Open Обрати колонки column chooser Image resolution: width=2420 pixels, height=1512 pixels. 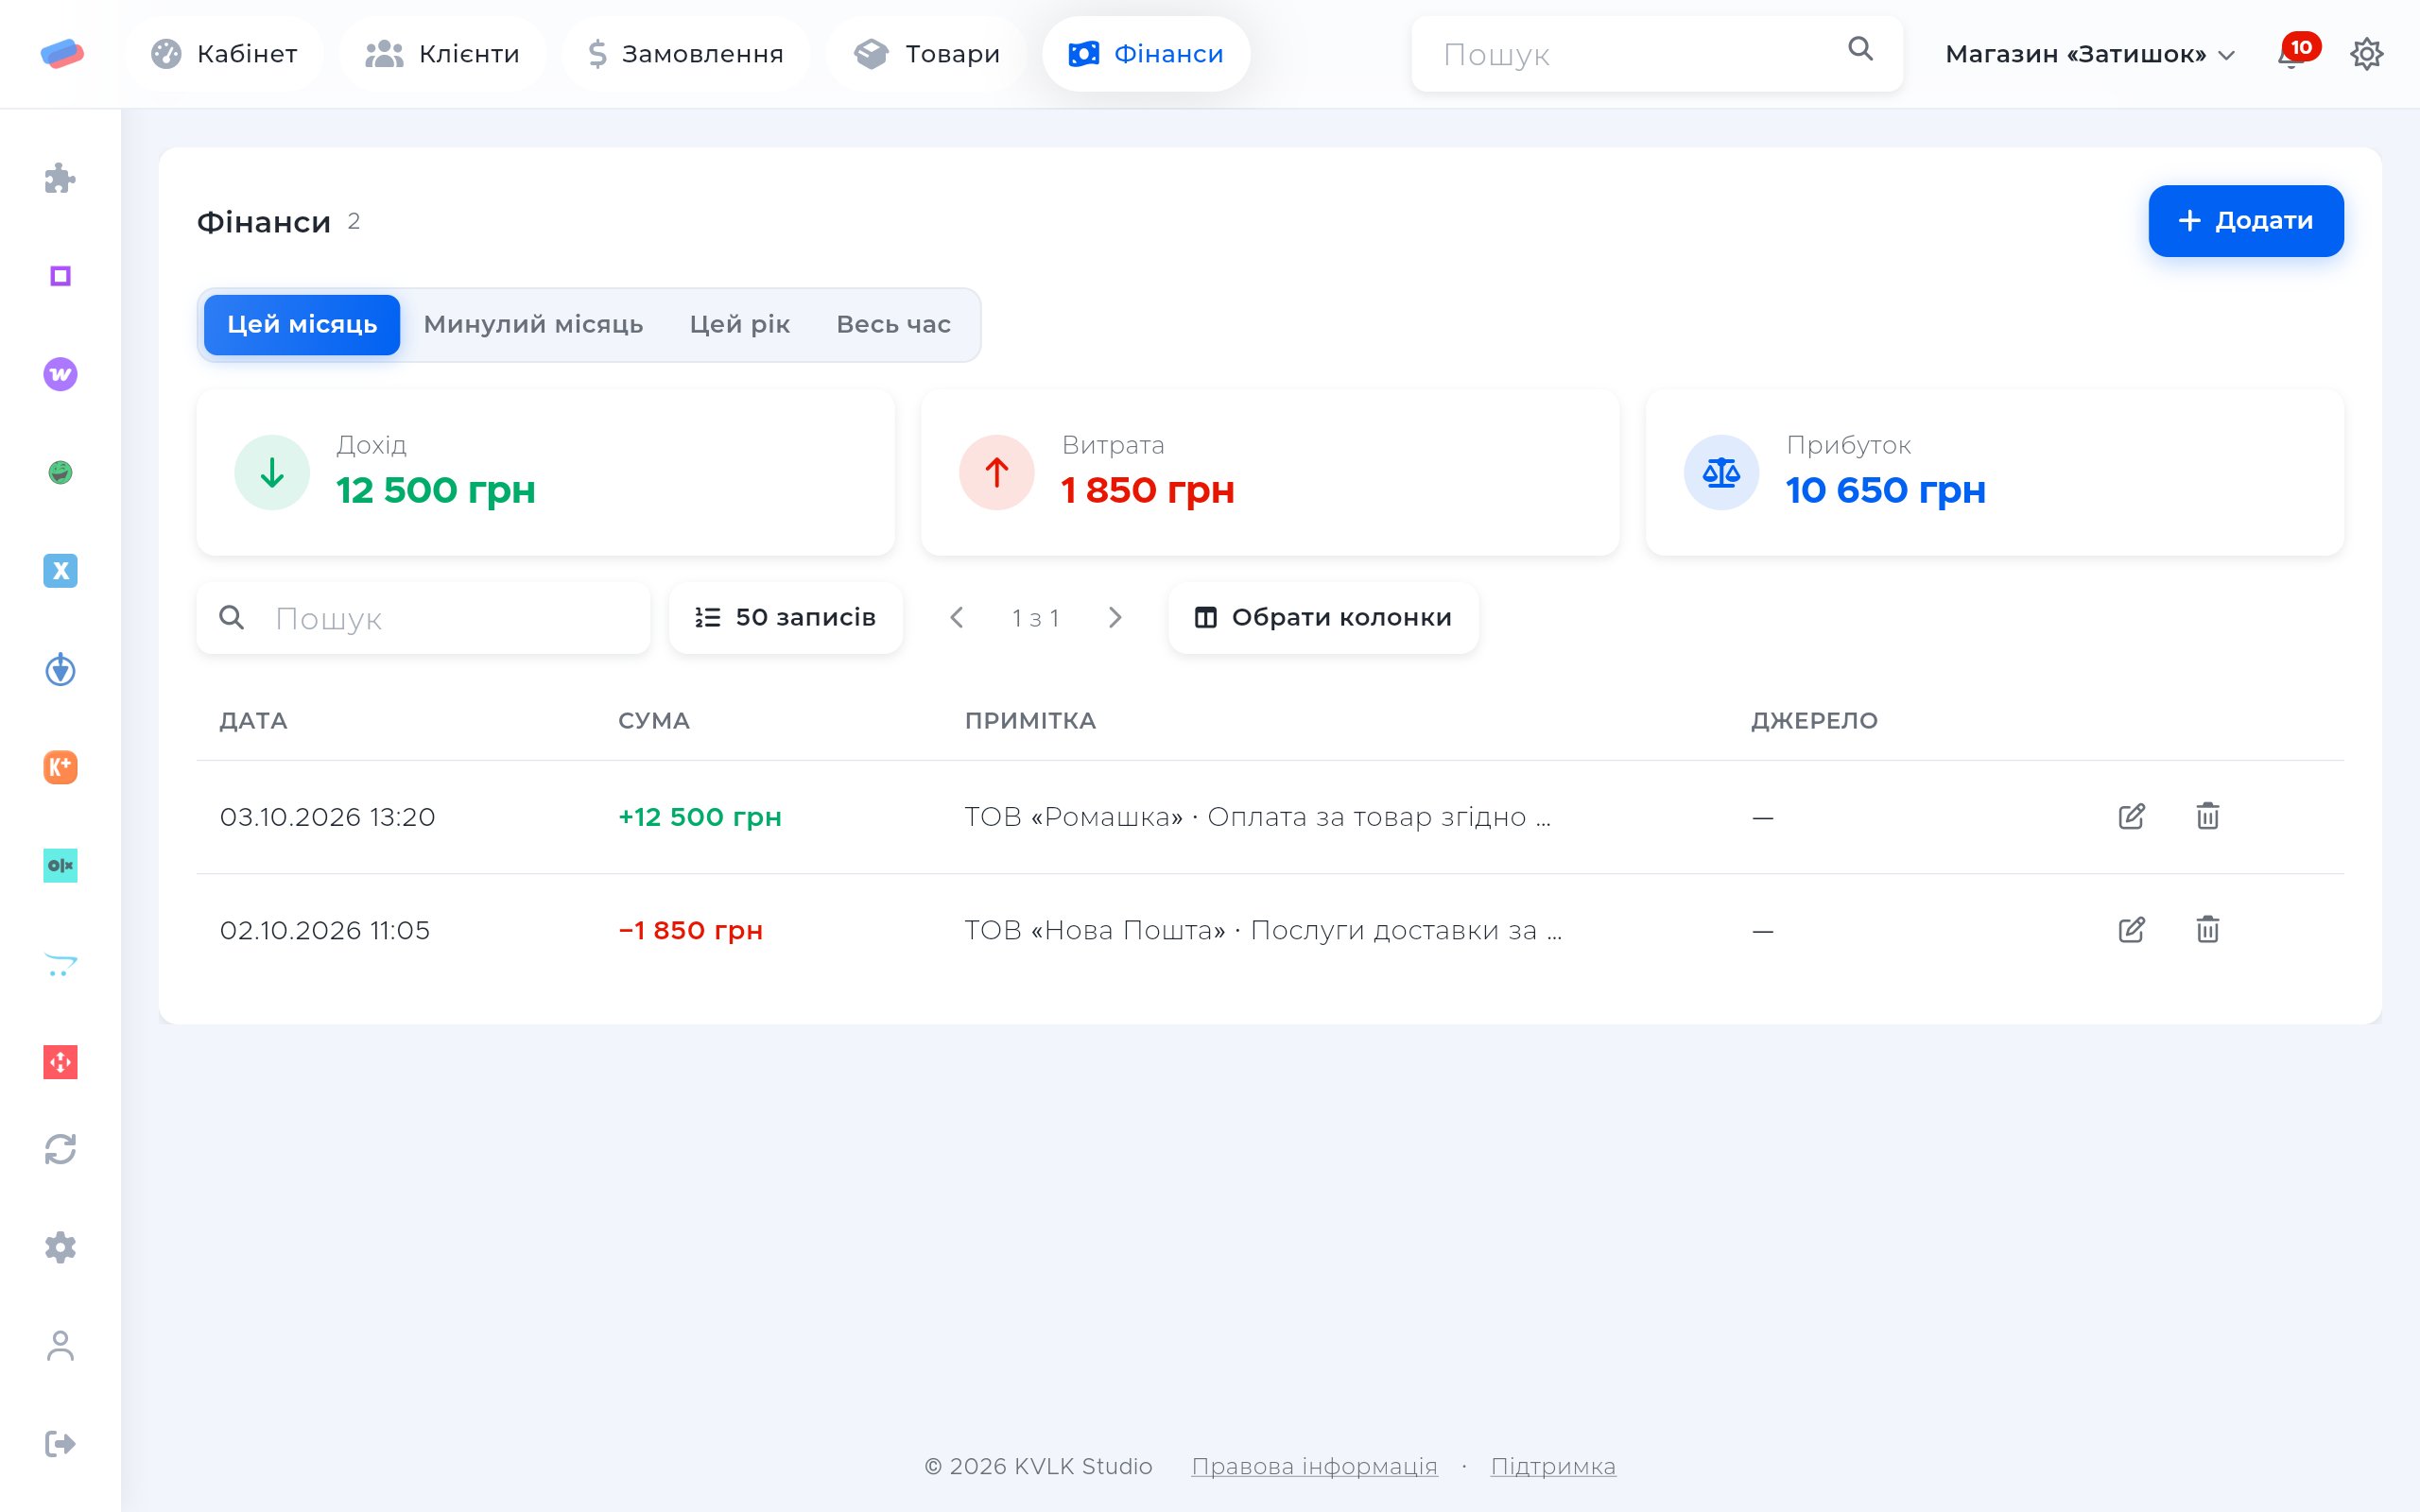pyautogui.click(x=1323, y=617)
